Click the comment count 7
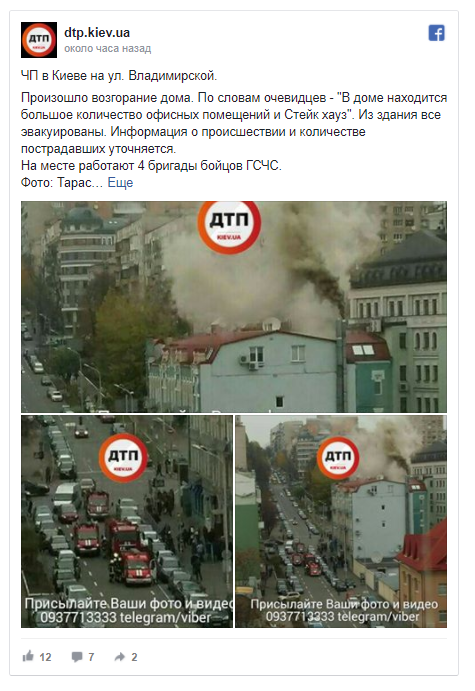Image resolution: width=475 pixels, height=691 pixels. pyautogui.click(x=91, y=657)
